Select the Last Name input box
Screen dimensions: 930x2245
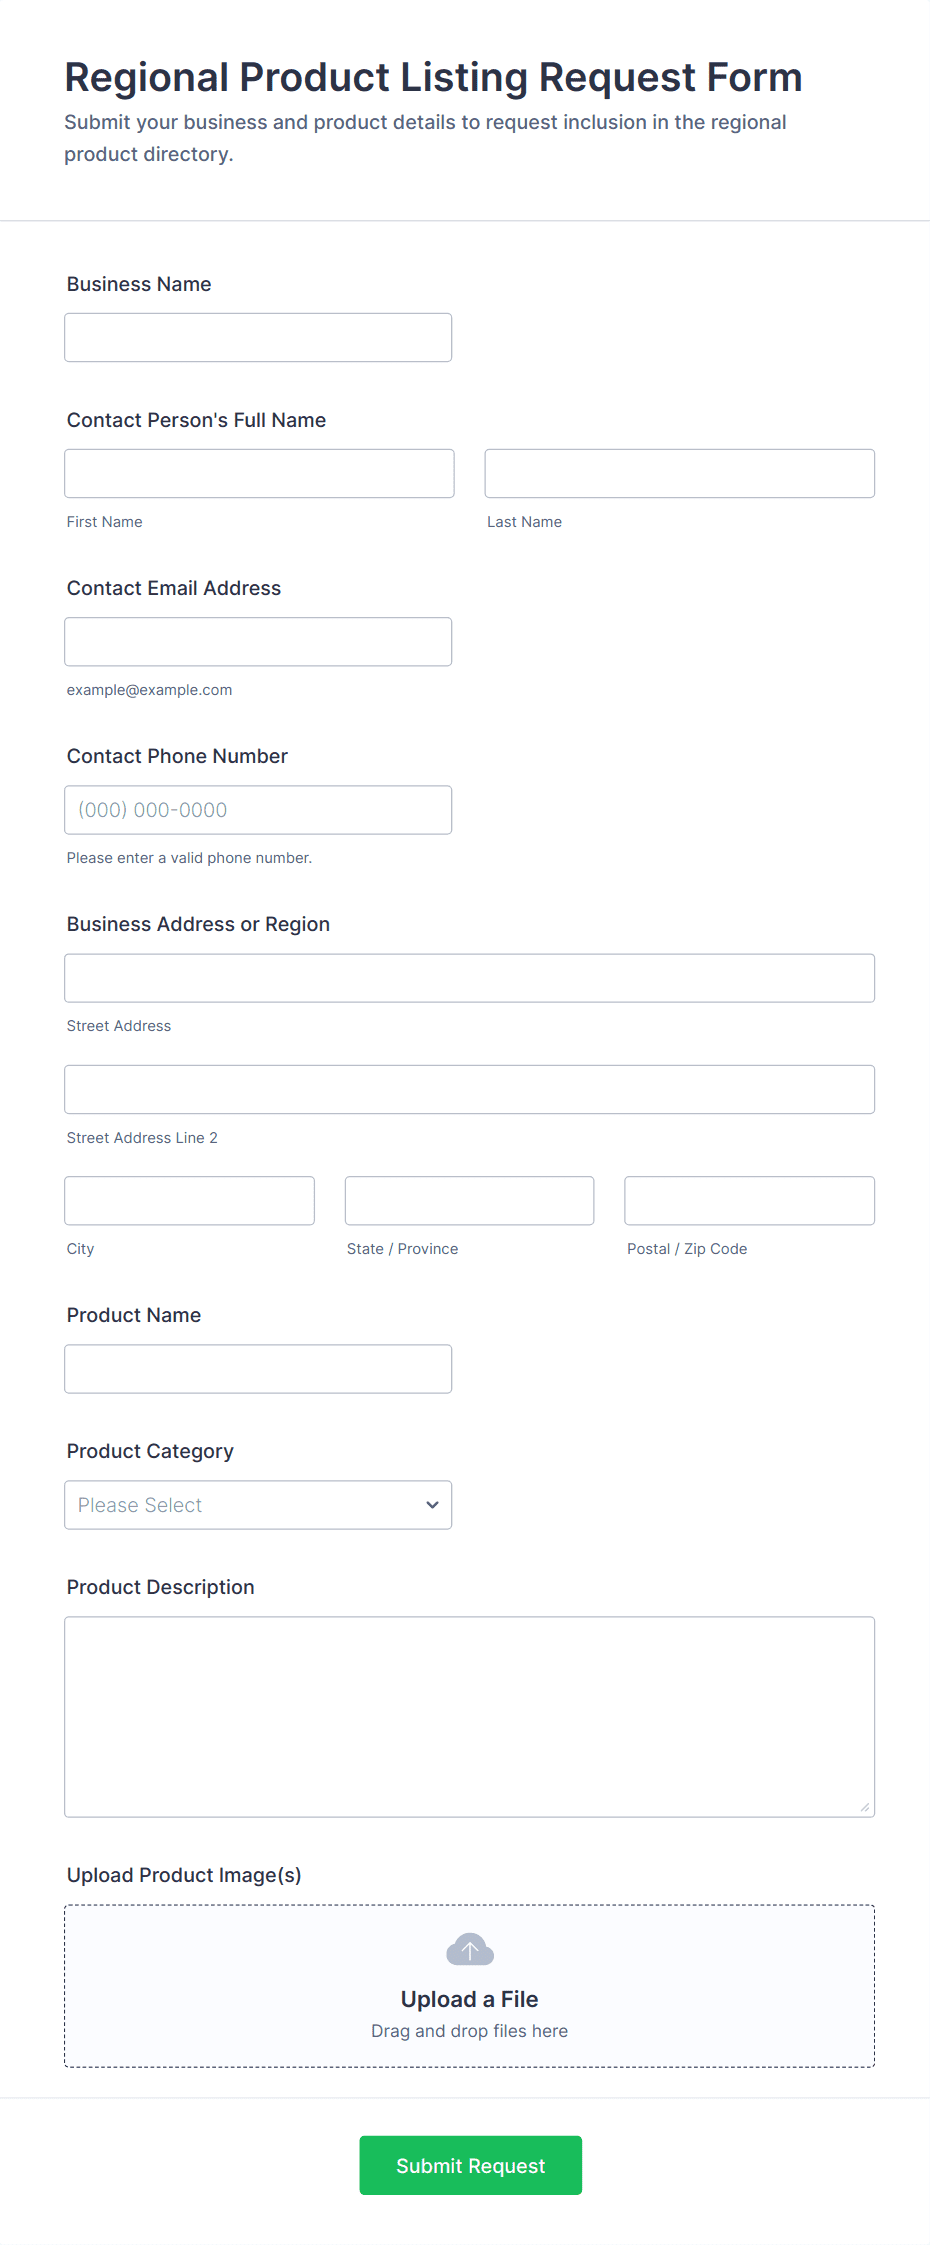(679, 474)
